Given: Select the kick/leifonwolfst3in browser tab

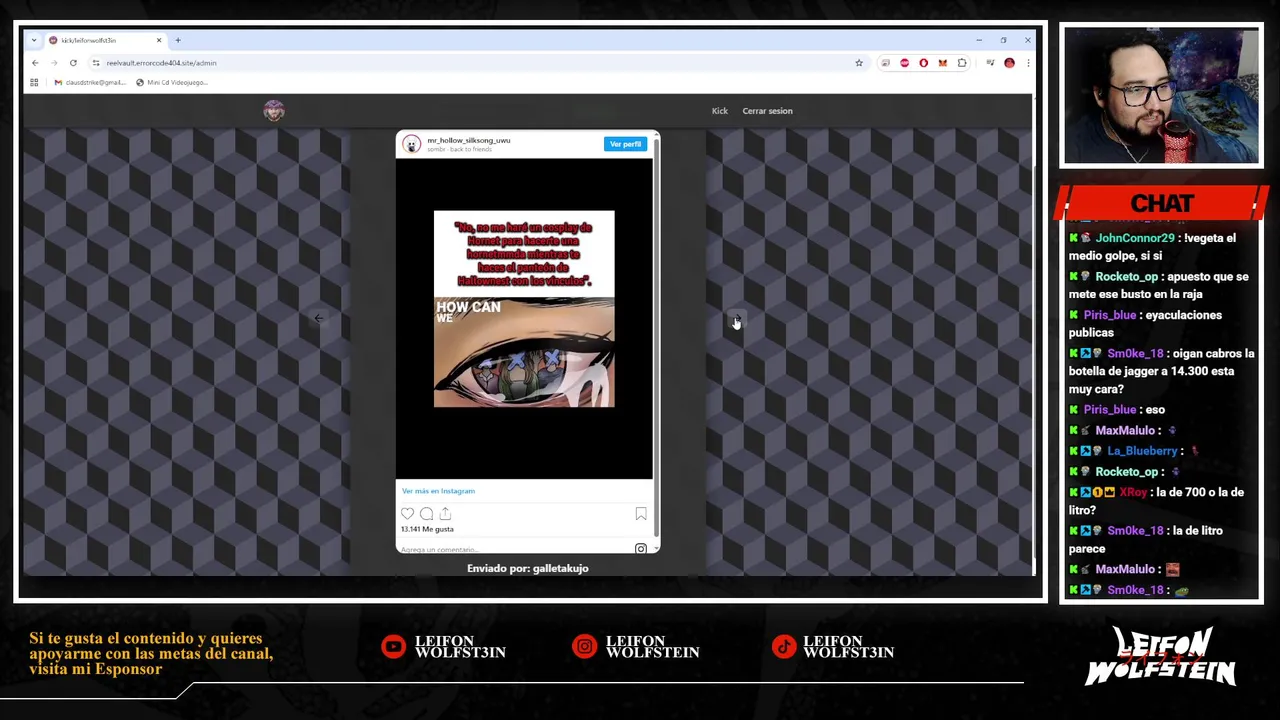Looking at the screenshot, I should (104, 40).
